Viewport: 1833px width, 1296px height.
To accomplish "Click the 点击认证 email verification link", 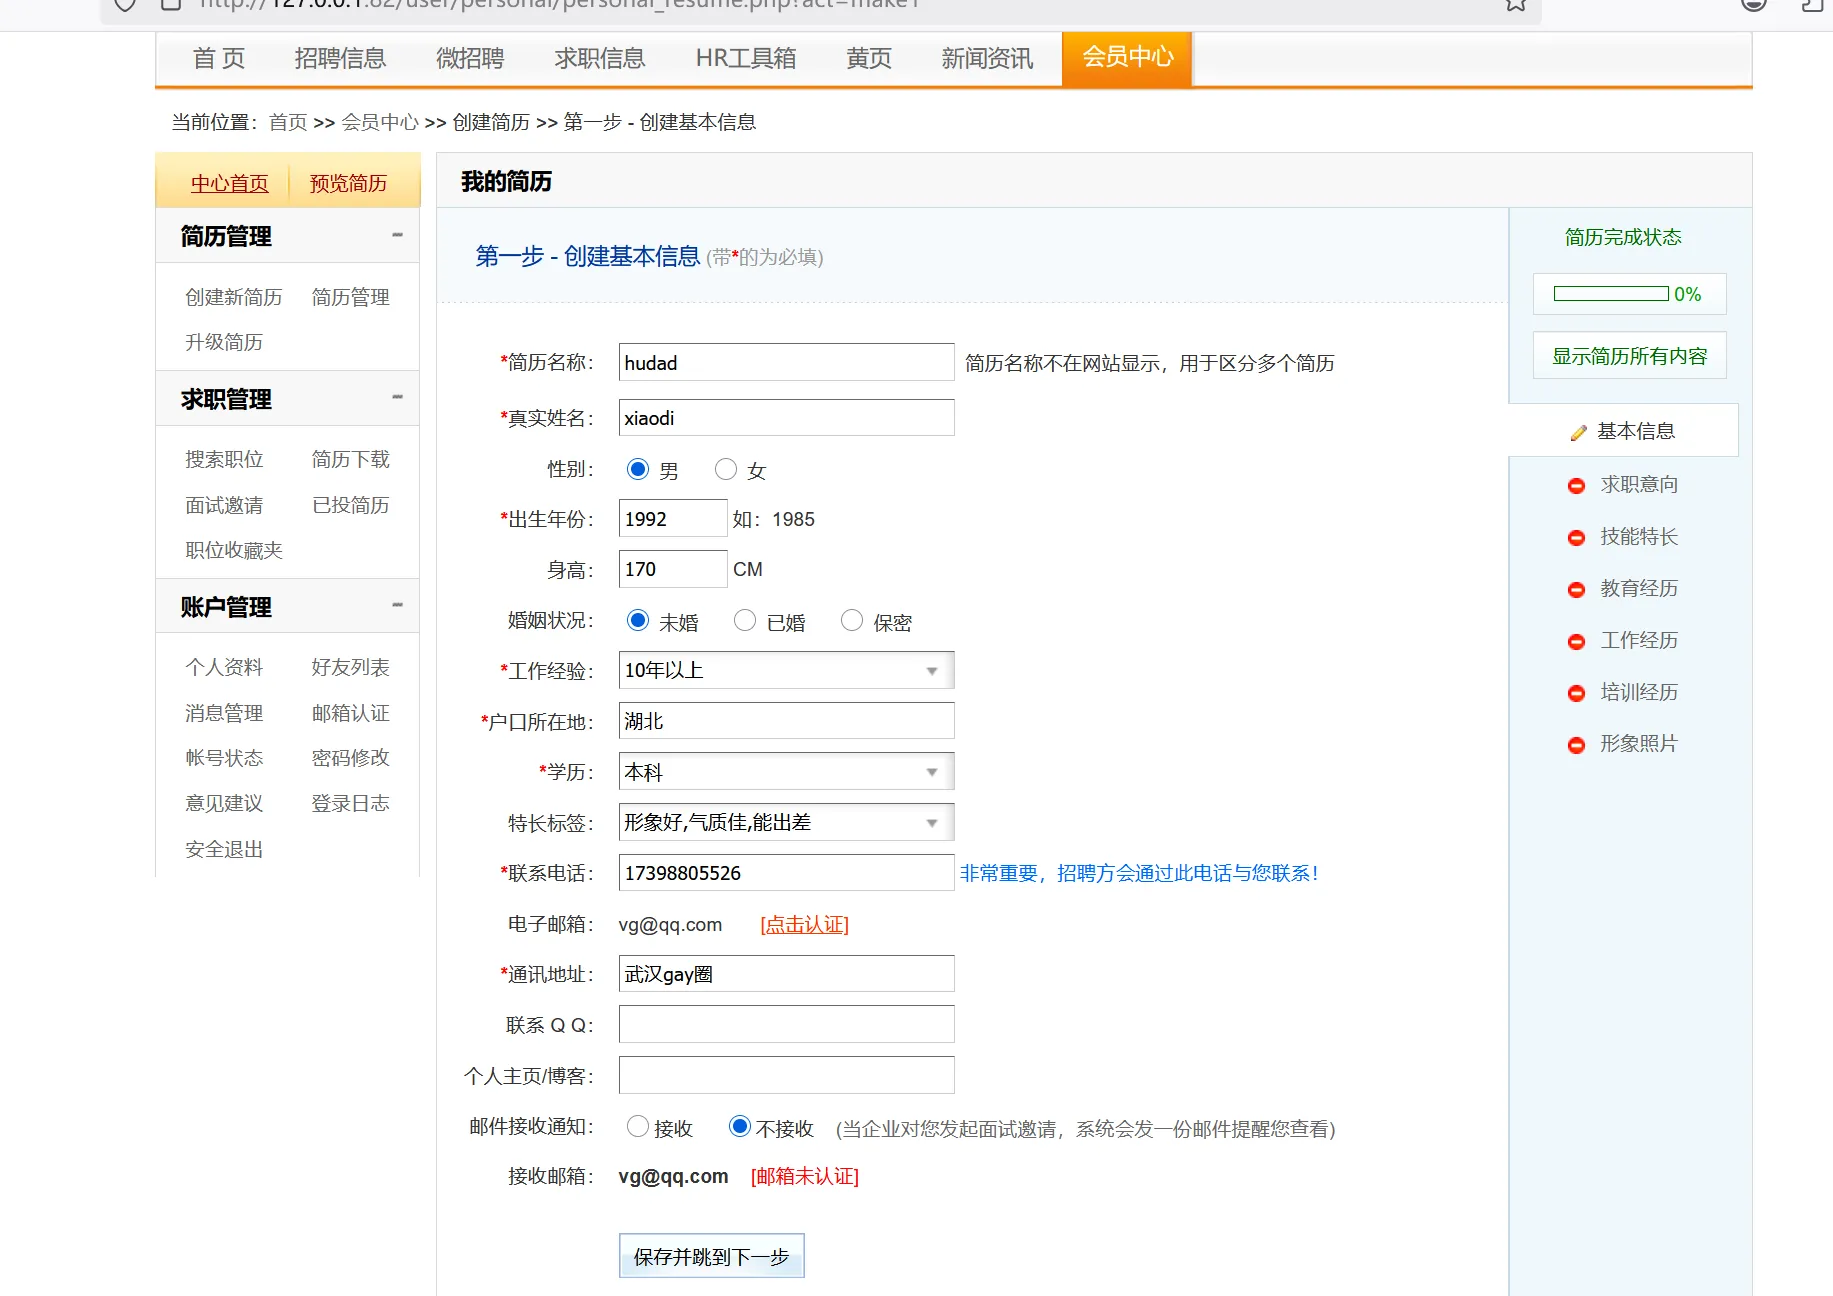I will coord(804,925).
